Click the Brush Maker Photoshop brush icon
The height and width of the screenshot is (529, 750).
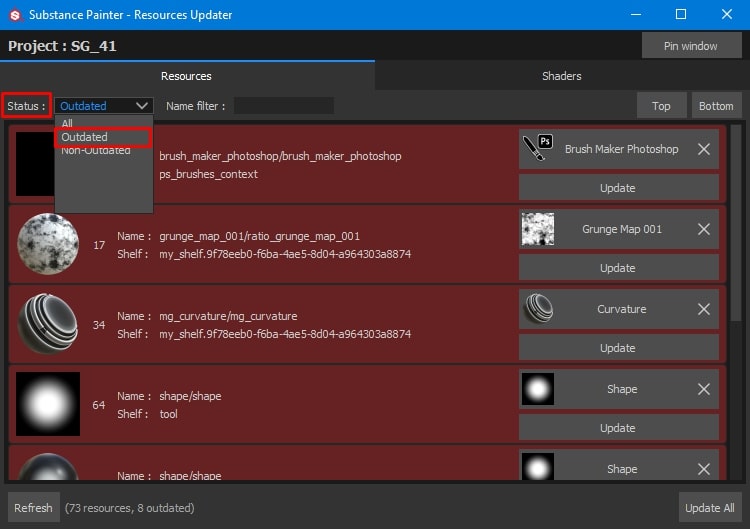click(x=538, y=150)
